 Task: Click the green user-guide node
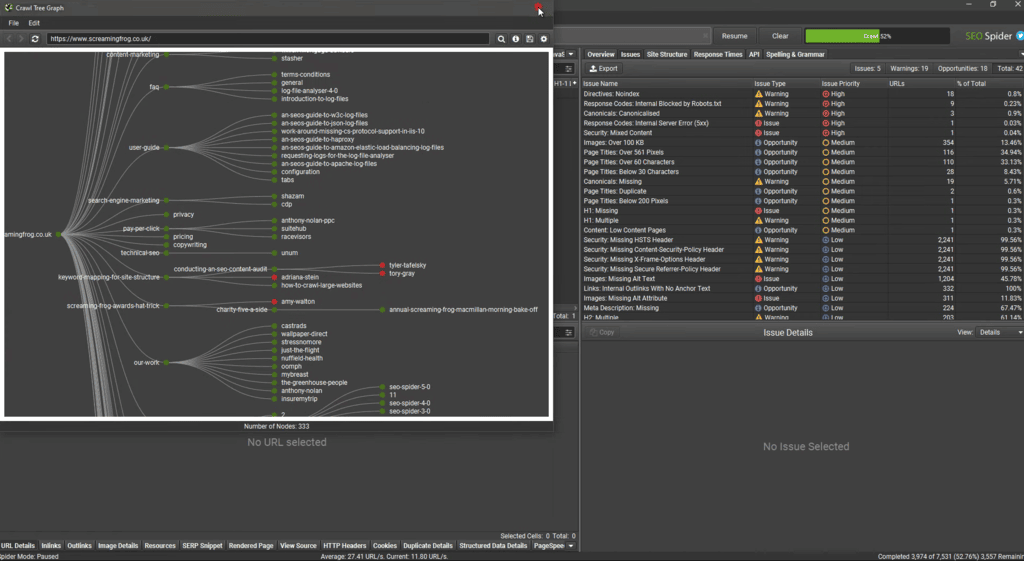pyautogui.click(x=166, y=148)
